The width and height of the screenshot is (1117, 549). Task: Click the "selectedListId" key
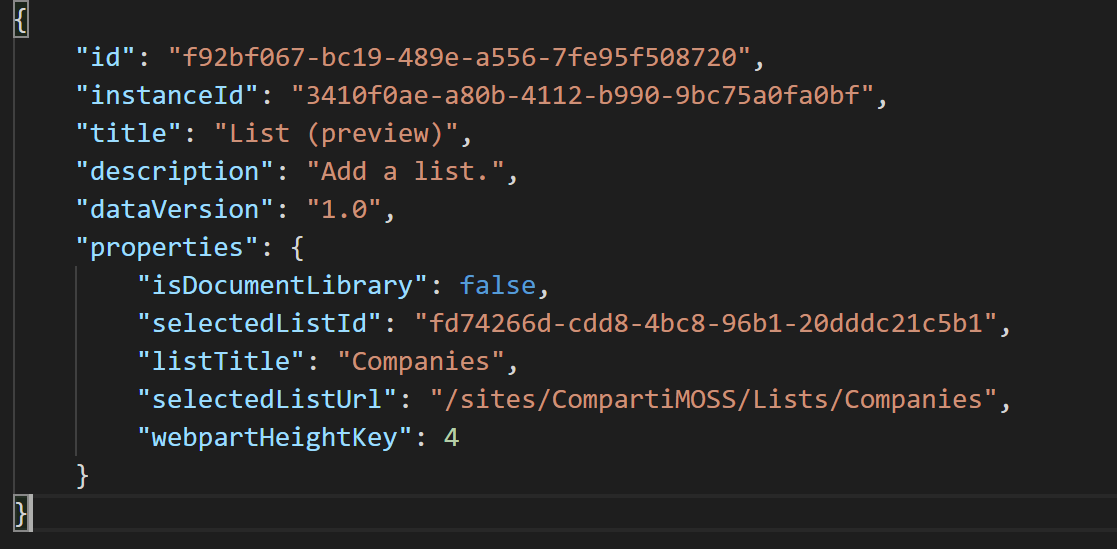point(260,323)
